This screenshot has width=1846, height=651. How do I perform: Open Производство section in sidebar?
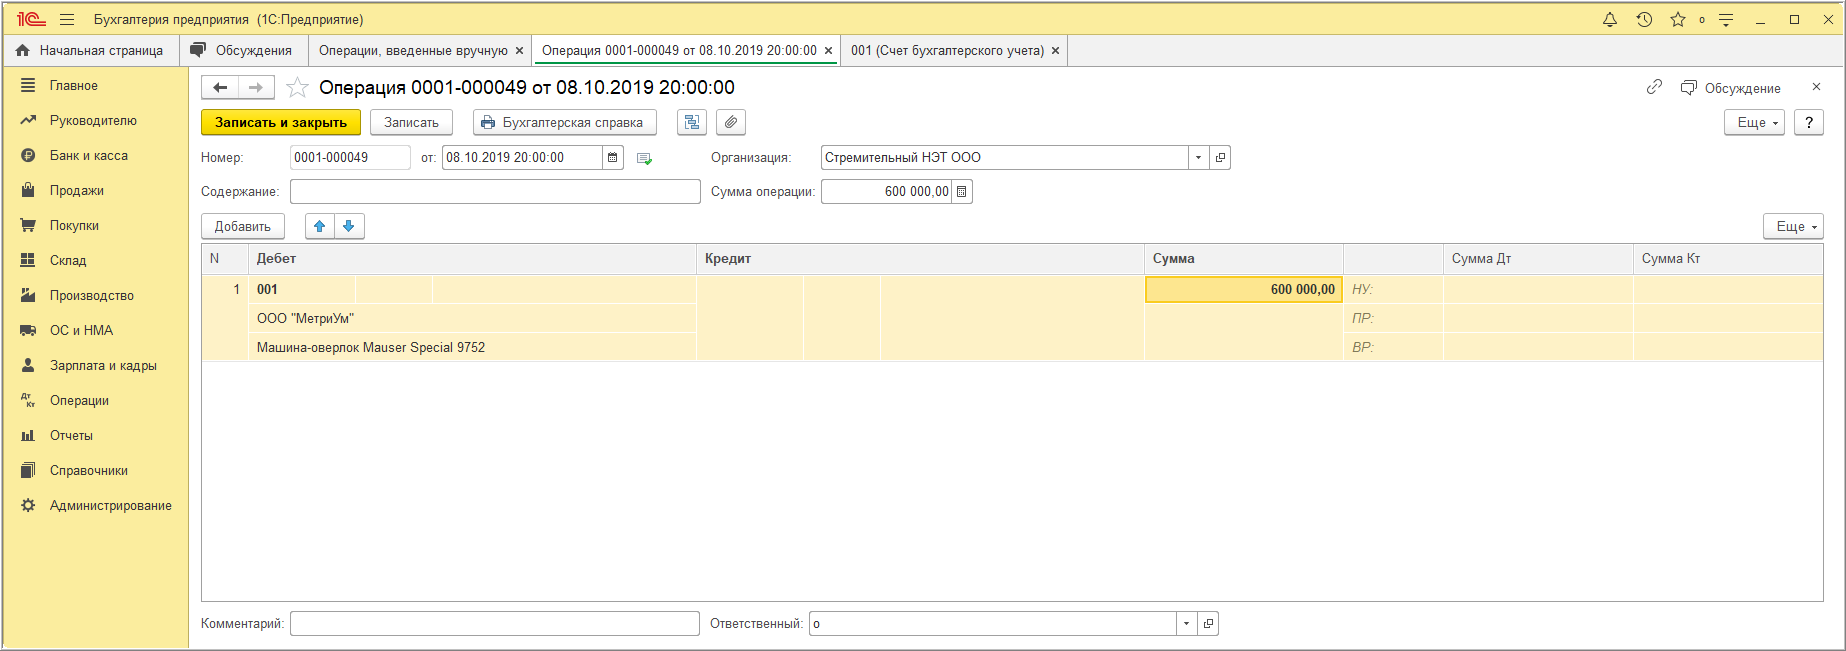tap(94, 295)
